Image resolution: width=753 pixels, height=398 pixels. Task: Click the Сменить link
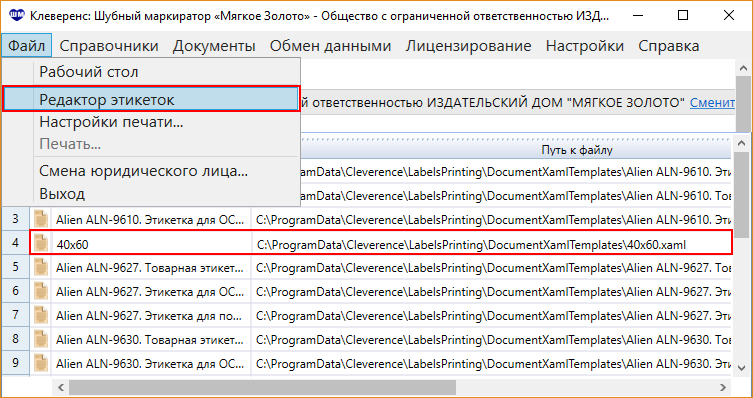click(x=712, y=102)
